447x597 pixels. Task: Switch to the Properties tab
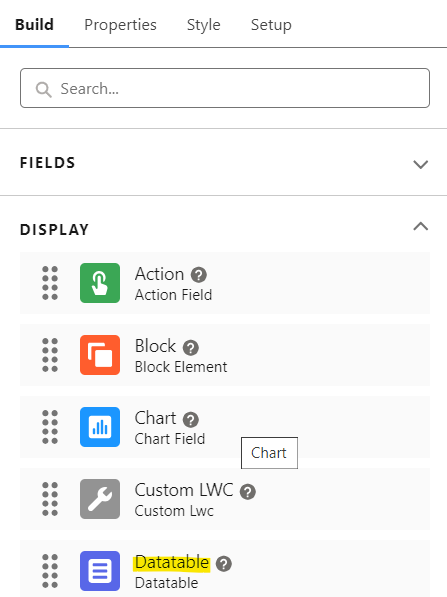pyautogui.click(x=120, y=25)
